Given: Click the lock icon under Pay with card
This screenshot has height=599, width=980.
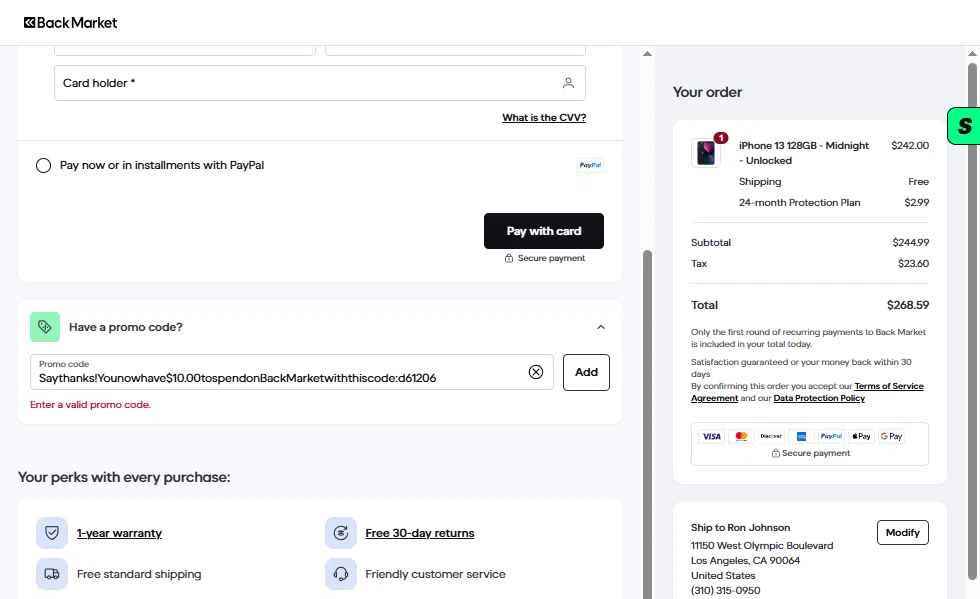Looking at the screenshot, I should 509,258.
